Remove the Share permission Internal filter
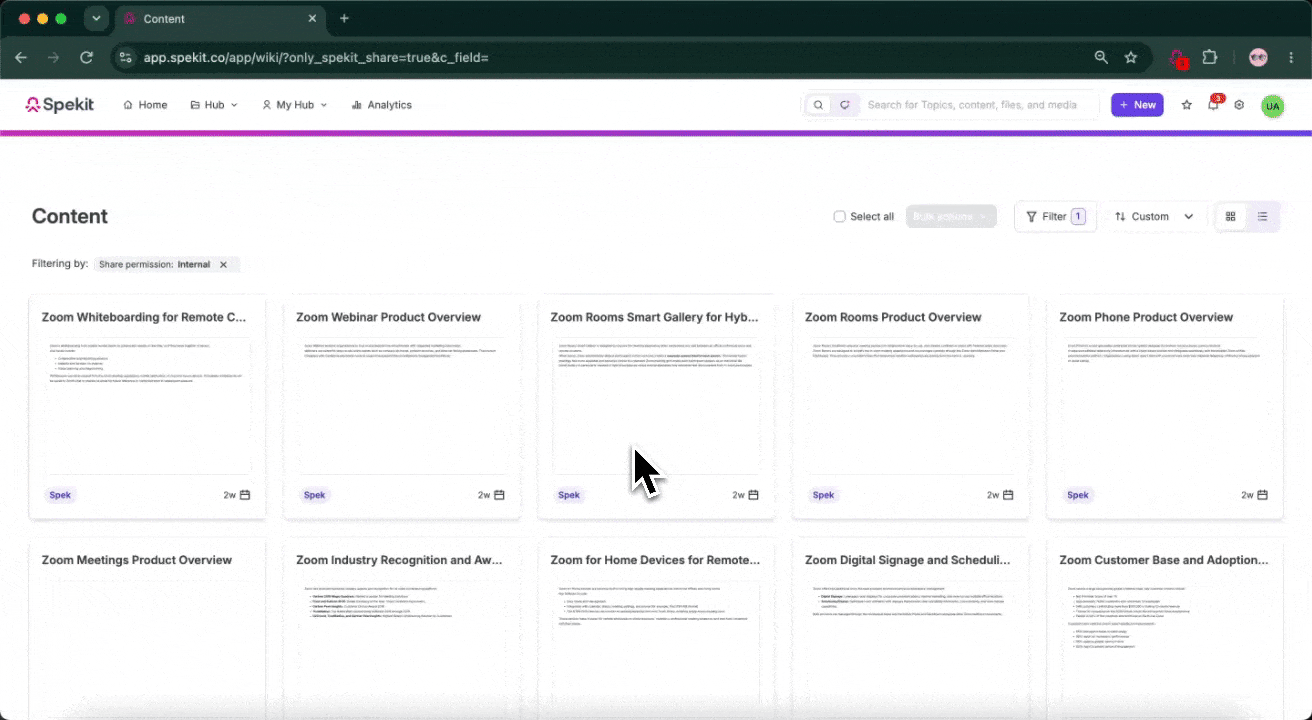Image resolution: width=1312 pixels, height=720 pixels. 223,265
